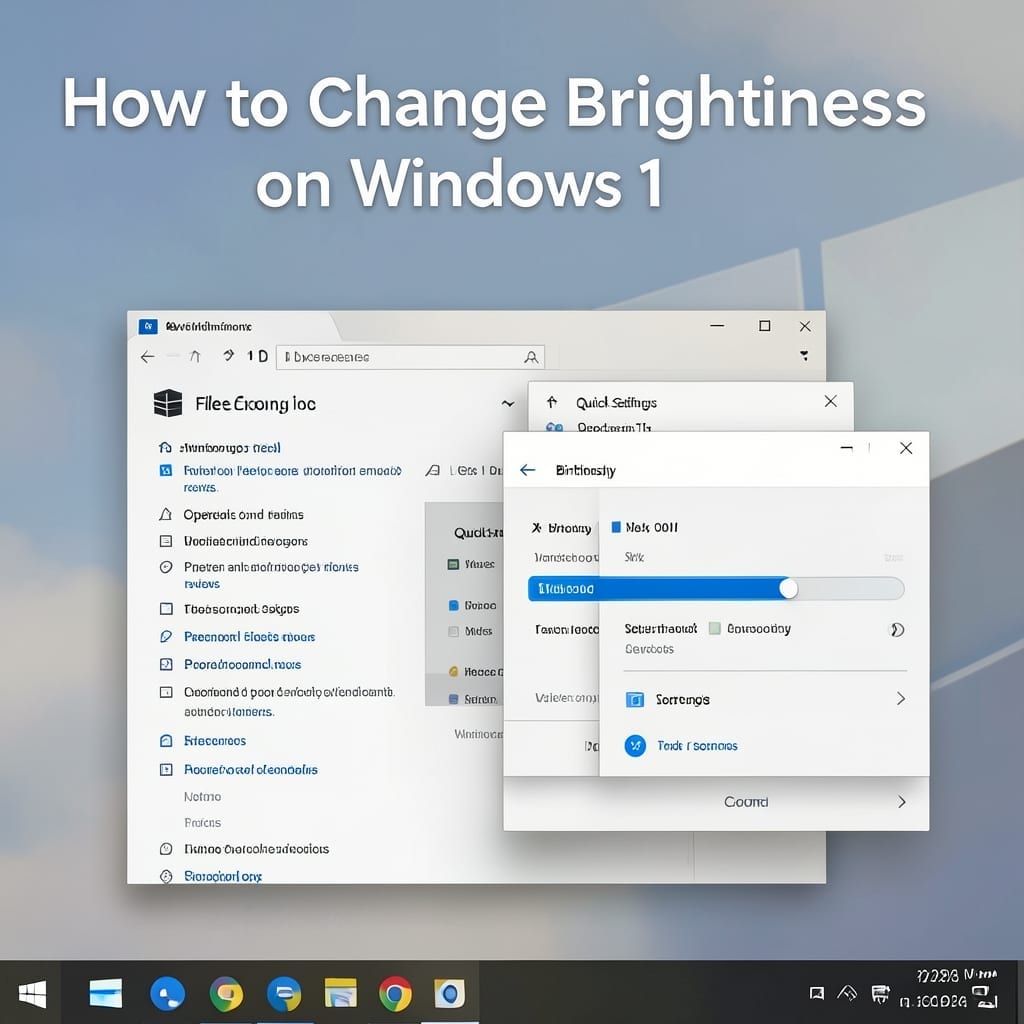Viewport: 1024px width, 1024px height.
Task: Open the network tray icon
Action: coord(847,993)
